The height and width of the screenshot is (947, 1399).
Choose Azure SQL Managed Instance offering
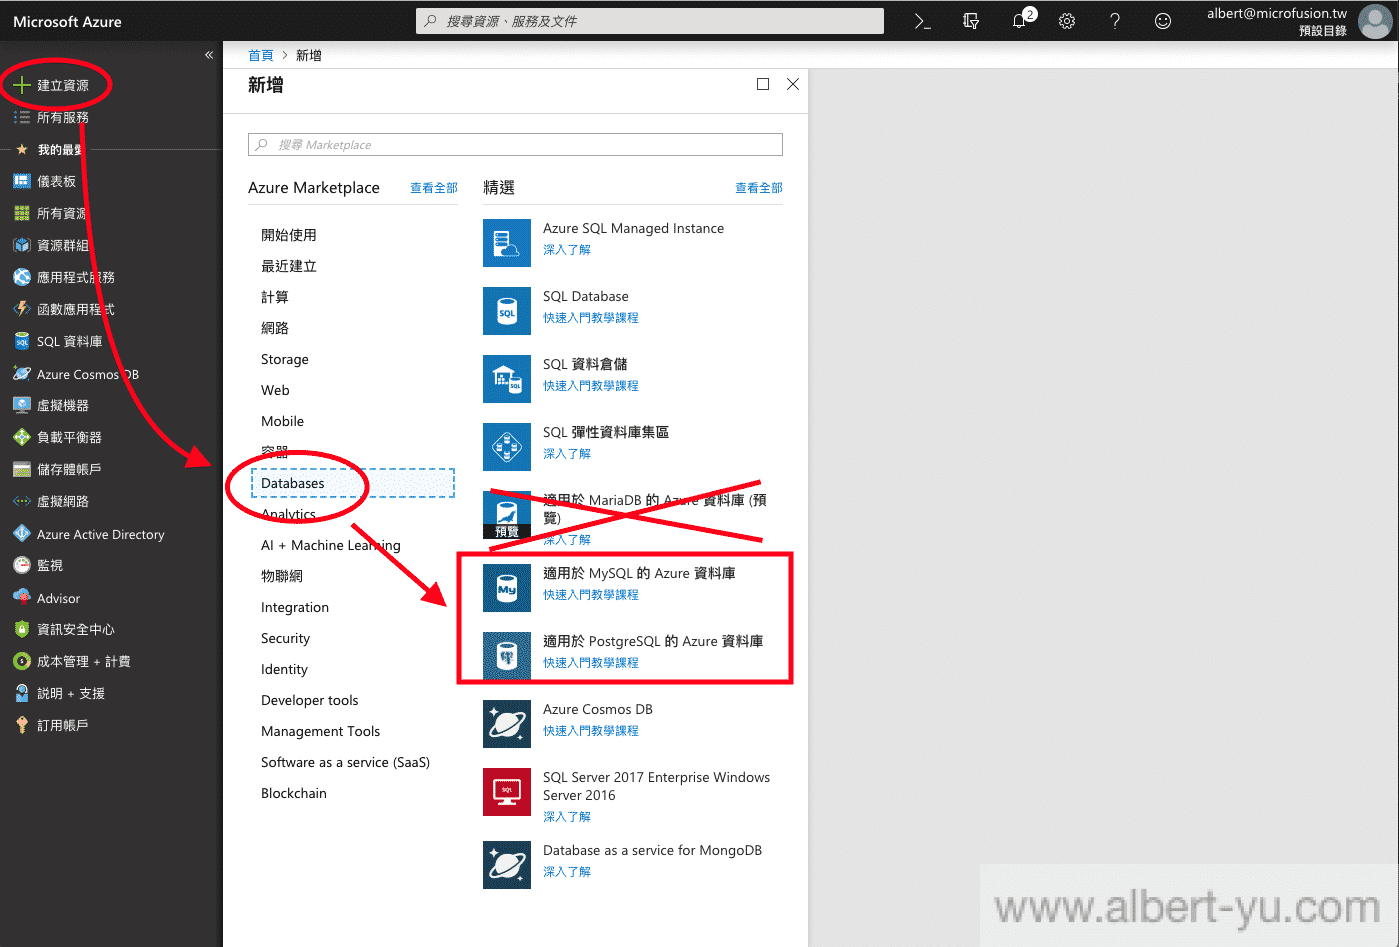coord(633,228)
